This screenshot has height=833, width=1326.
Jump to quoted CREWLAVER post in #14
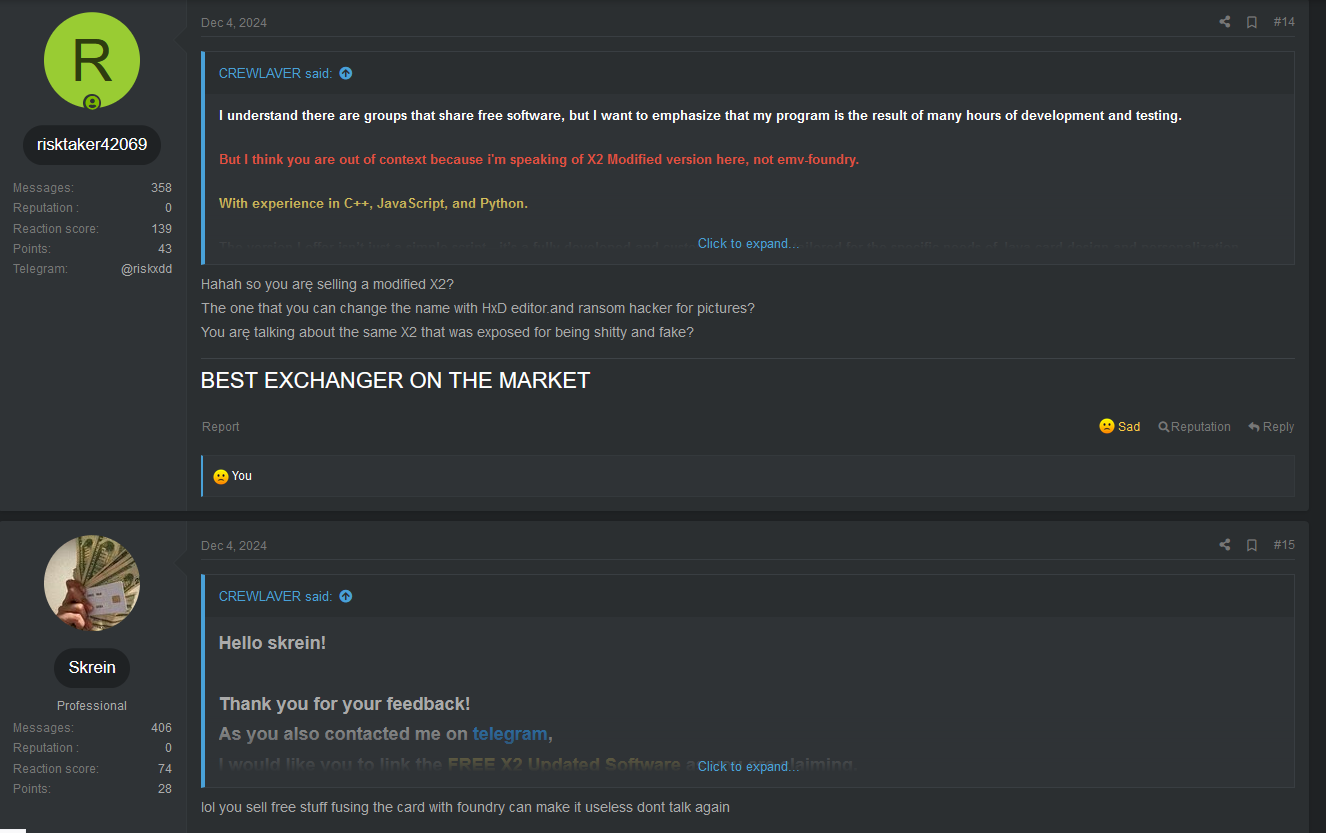(x=346, y=73)
